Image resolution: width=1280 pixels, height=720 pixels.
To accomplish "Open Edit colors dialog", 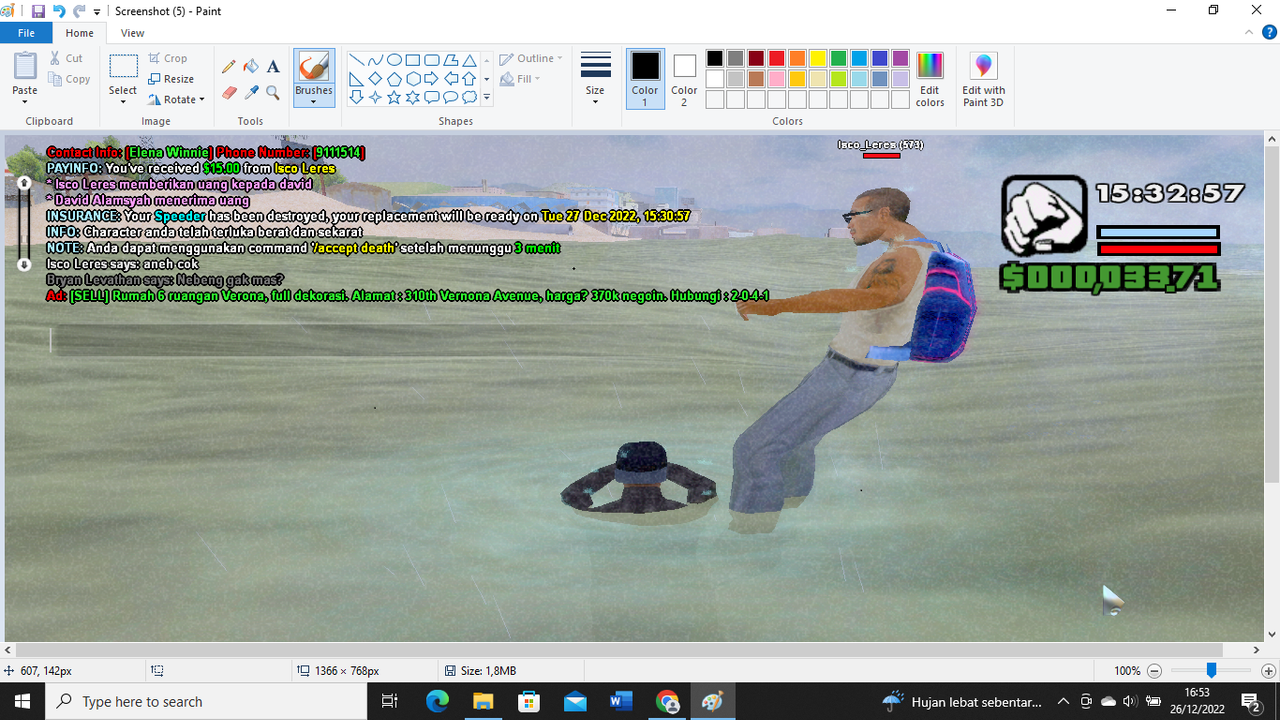I will tap(930, 79).
